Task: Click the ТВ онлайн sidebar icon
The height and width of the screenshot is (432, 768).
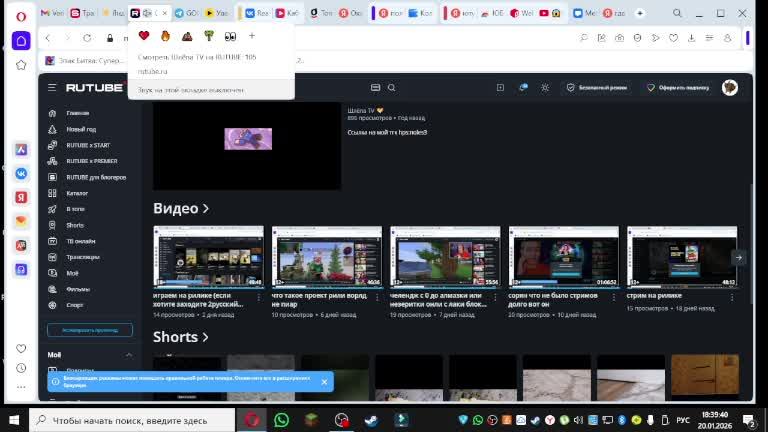Action: 52,241
